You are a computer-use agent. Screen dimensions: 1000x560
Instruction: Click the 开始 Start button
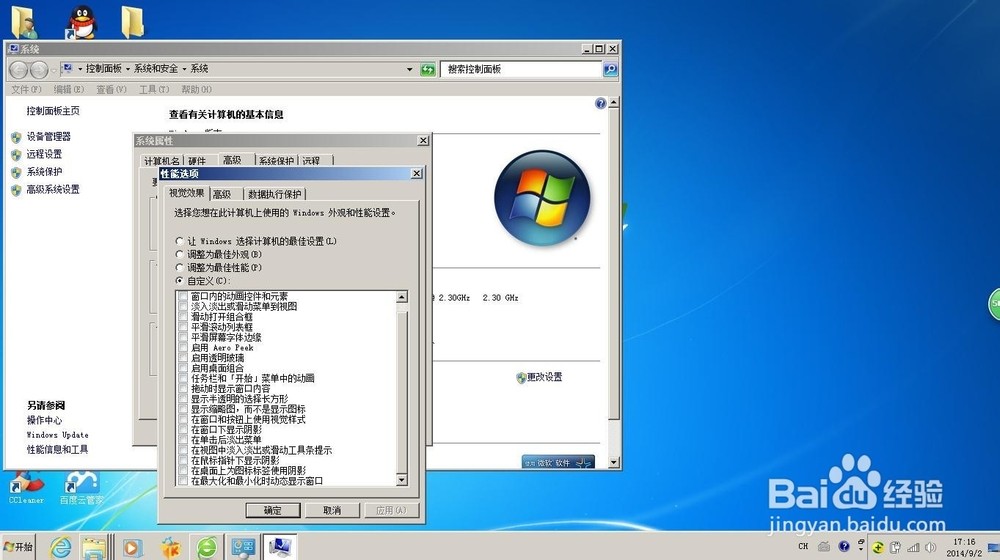coord(18,547)
